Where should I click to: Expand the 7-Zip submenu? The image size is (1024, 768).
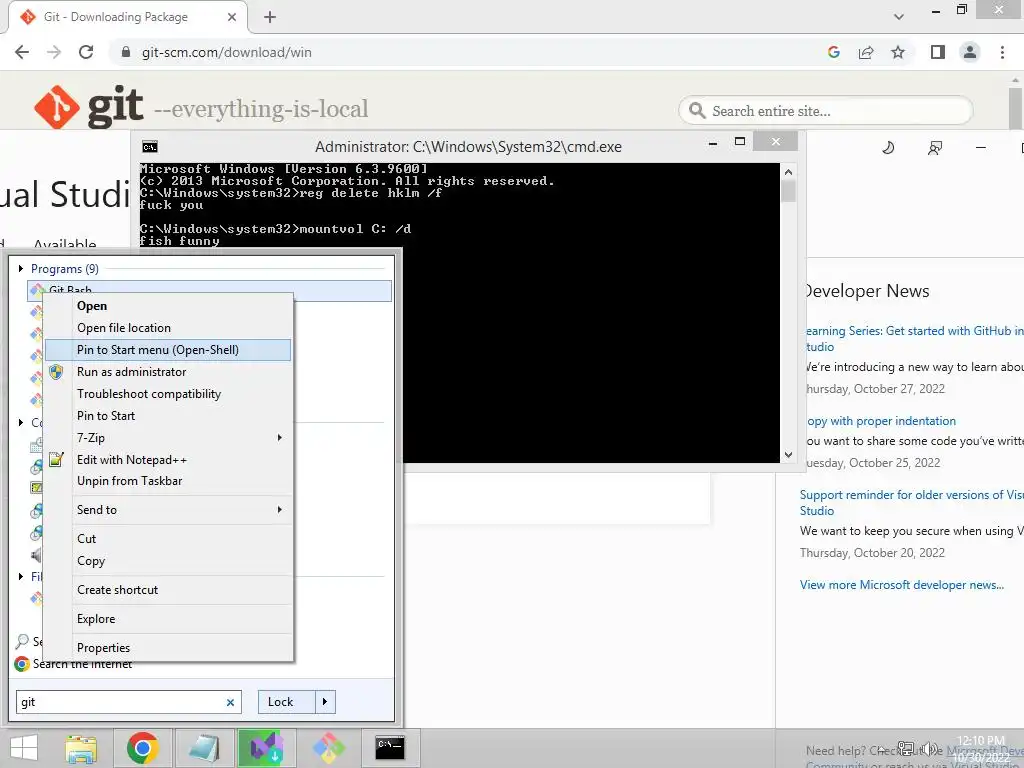click(x=168, y=438)
